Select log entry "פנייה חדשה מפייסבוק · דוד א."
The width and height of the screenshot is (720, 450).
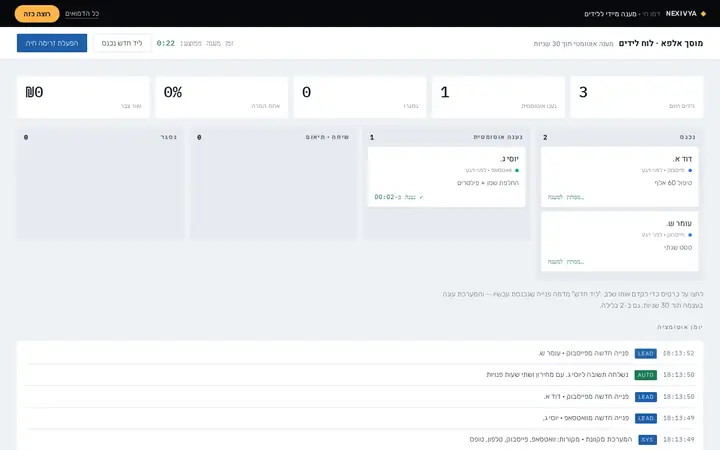(x=586, y=396)
